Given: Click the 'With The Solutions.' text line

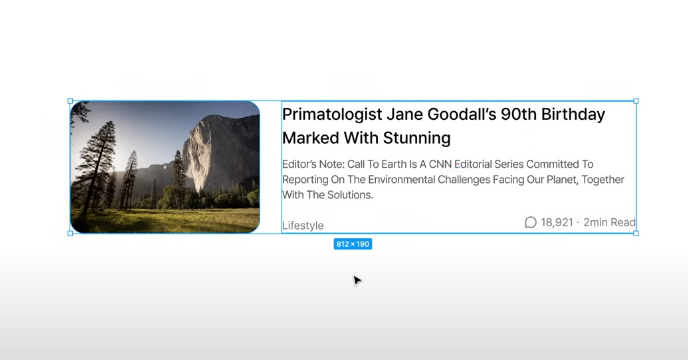Looking at the screenshot, I should point(327,195).
